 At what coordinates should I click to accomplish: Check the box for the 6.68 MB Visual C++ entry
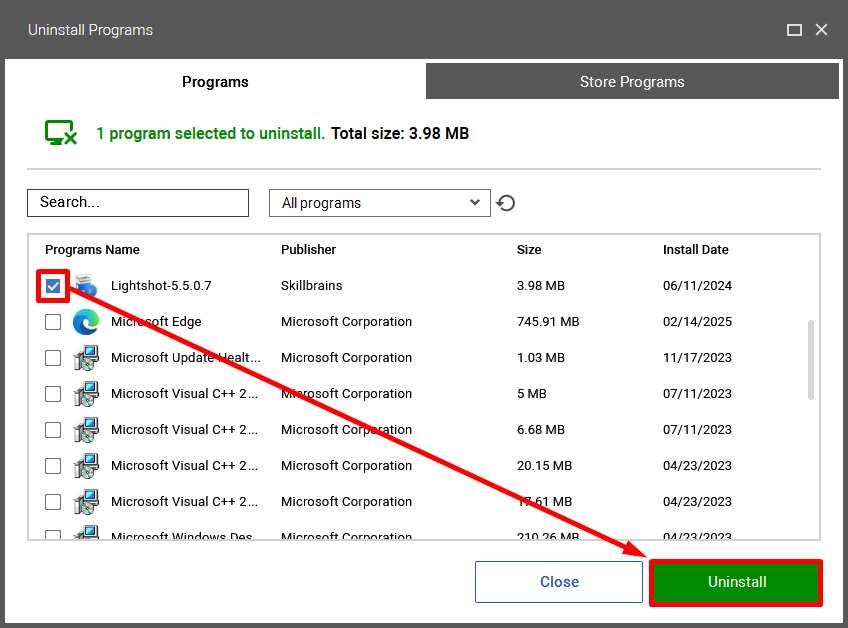(53, 430)
